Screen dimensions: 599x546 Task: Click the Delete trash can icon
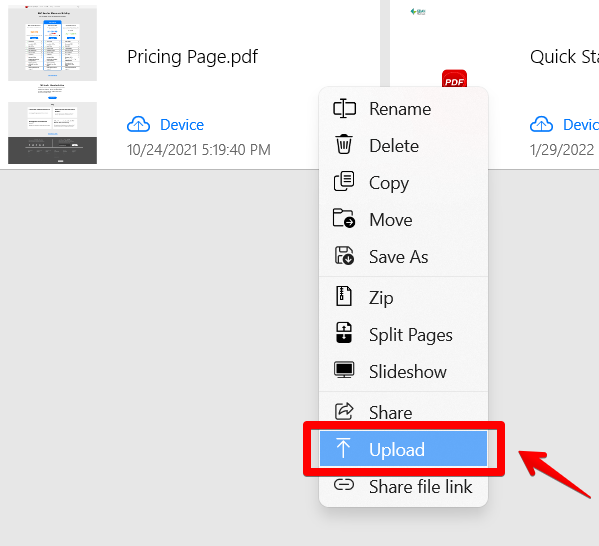[344, 145]
